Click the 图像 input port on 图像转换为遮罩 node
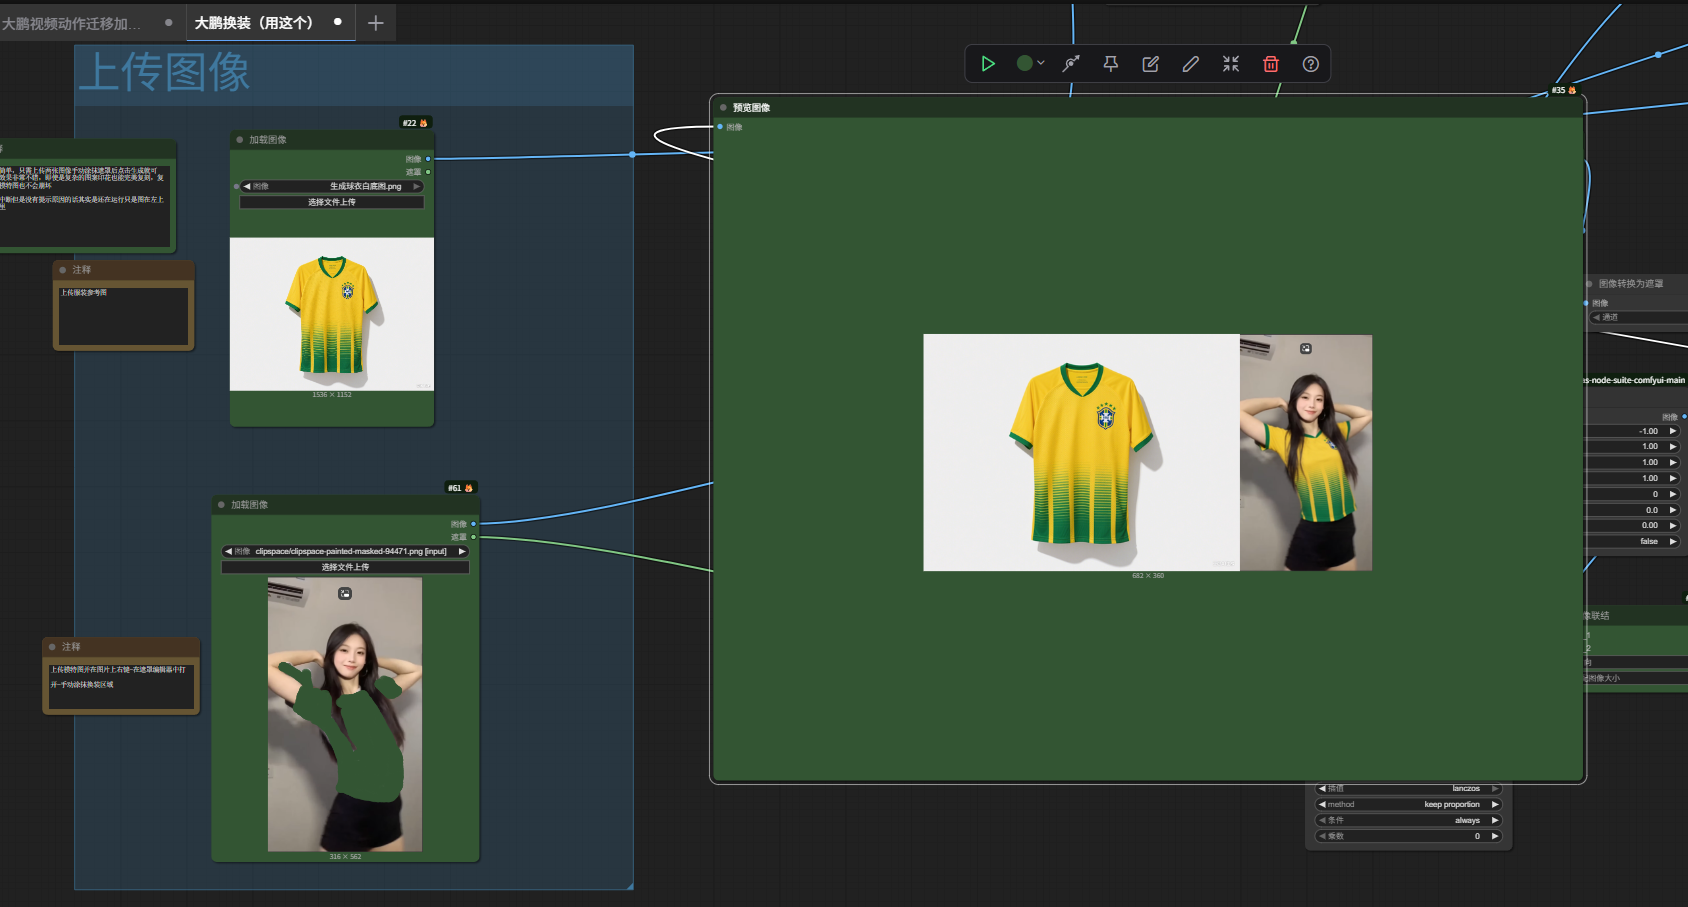This screenshot has width=1688, height=907. click(x=1586, y=303)
